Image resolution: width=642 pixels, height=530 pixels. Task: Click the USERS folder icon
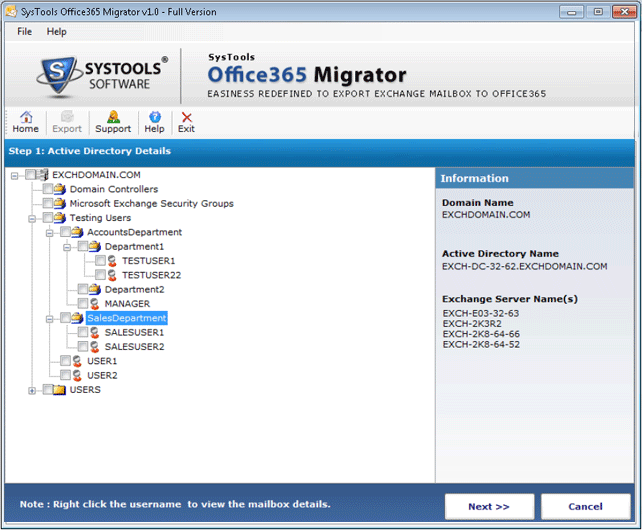point(59,390)
